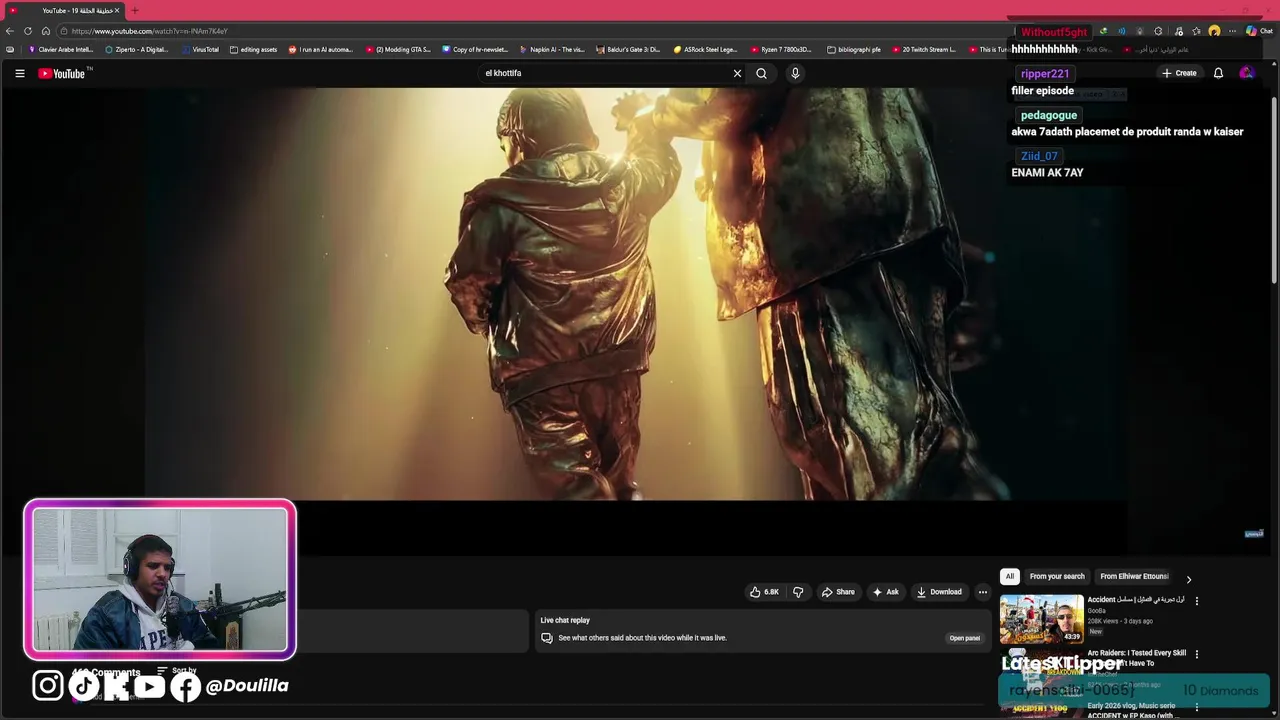Open the Ryzen 7 7800x3D bookmark
Screen dimensions: 1280x720
click(x=783, y=49)
